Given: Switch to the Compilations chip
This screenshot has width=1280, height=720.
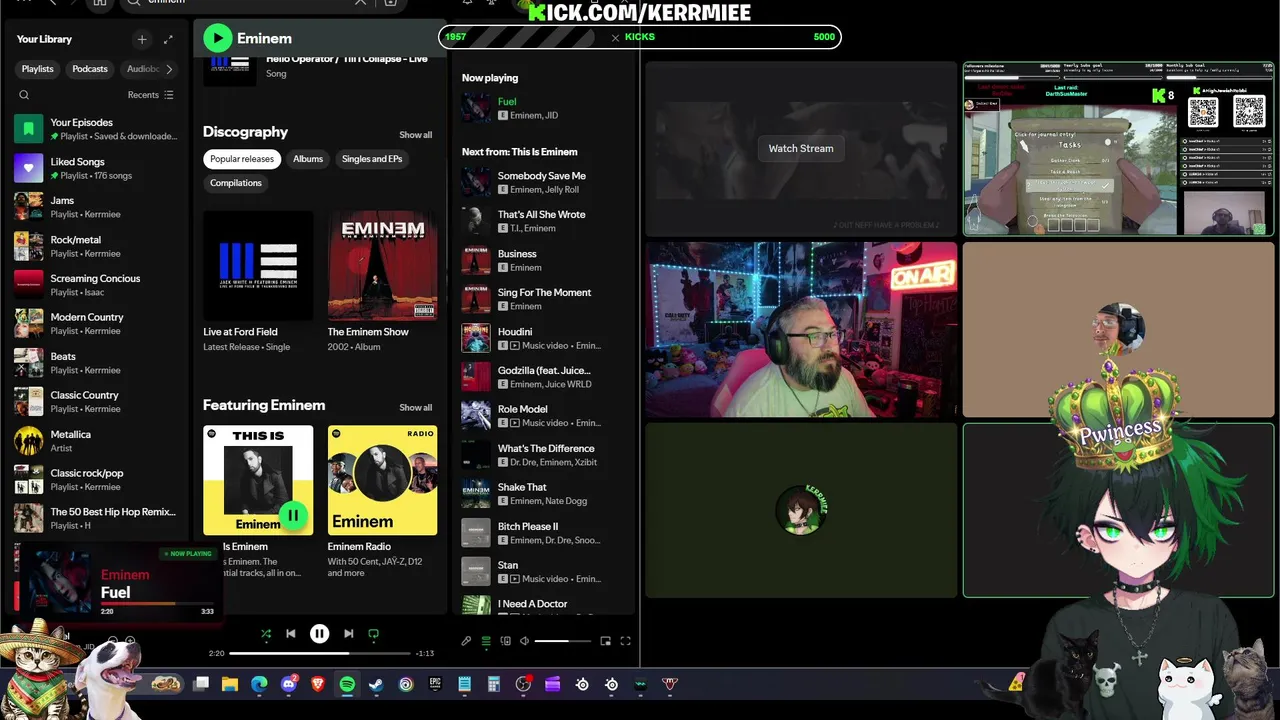Looking at the screenshot, I should [x=236, y=183].
